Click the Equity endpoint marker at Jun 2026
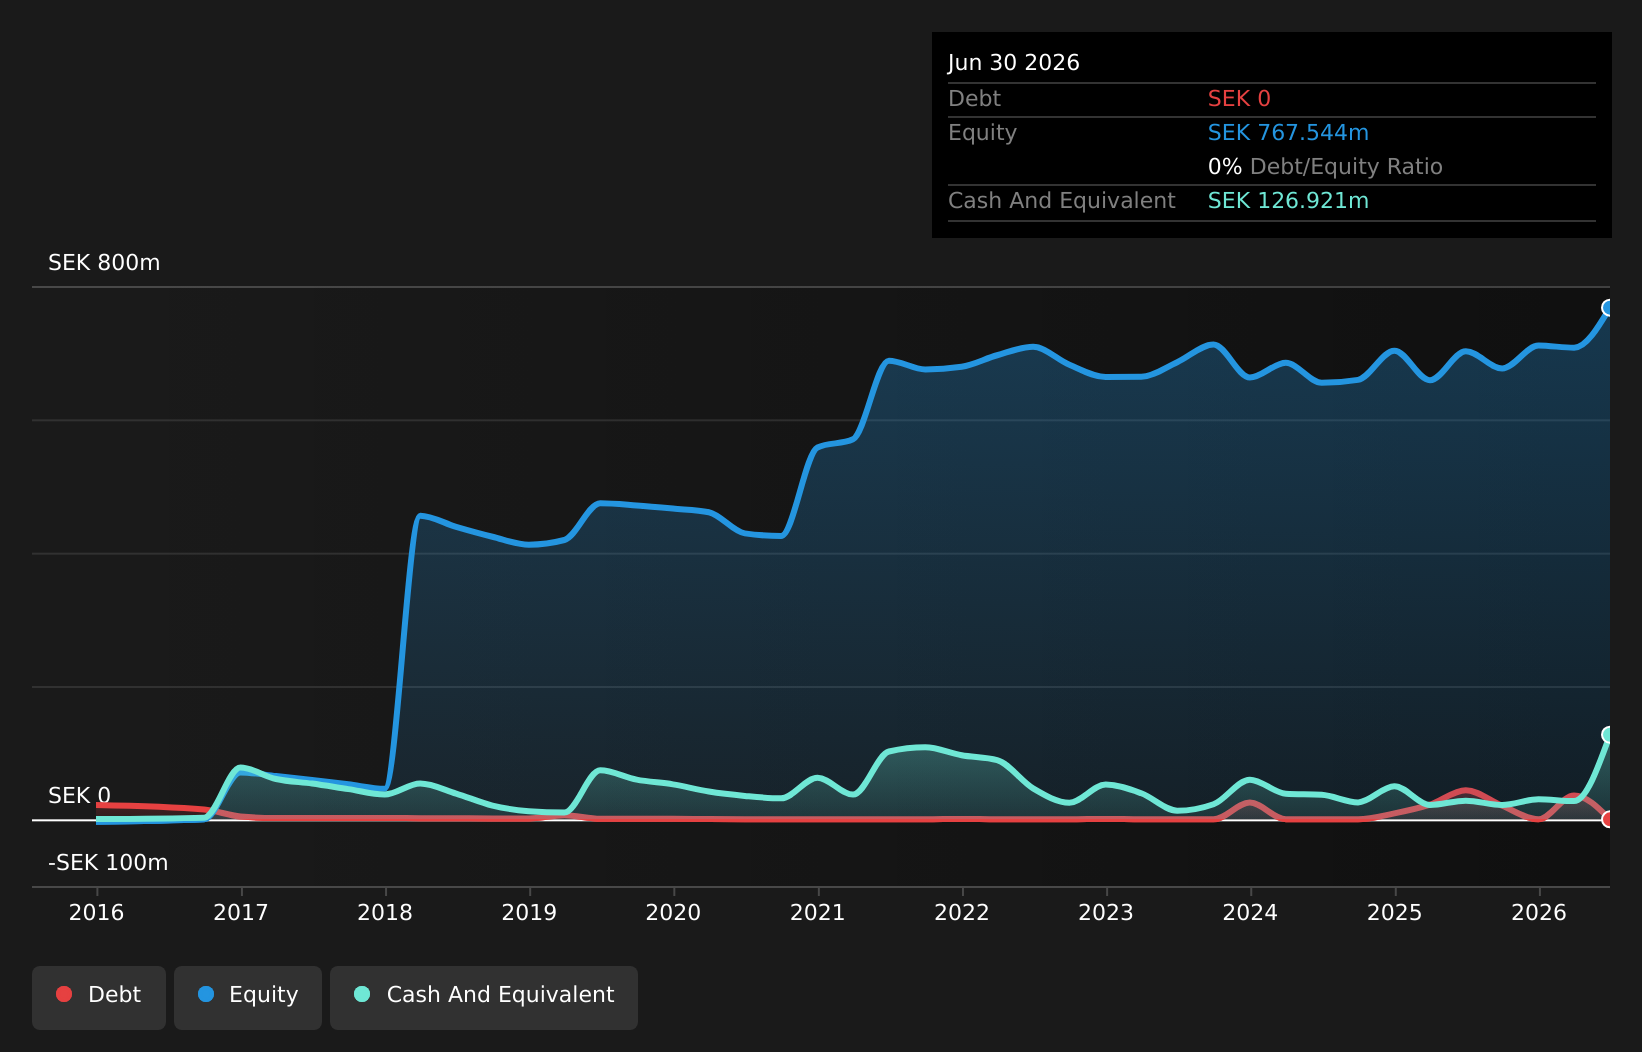The image size is (1642, 1052). click(x=1608, y=308)
